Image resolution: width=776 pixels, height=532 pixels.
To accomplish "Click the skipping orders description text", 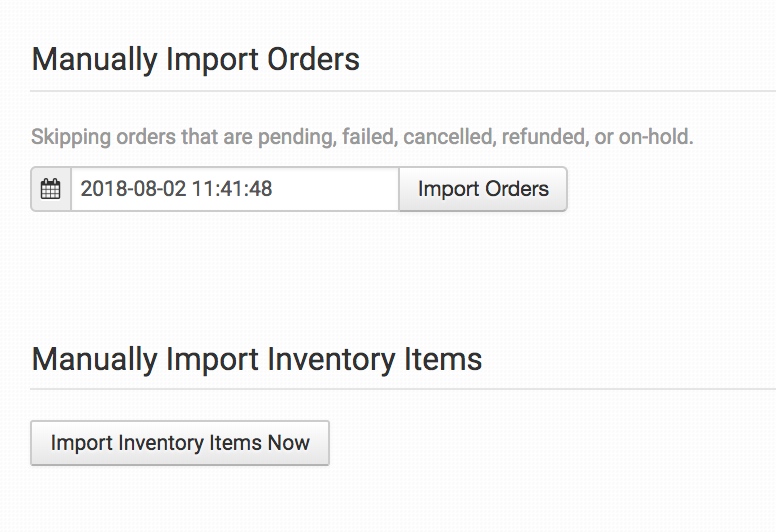I will (362, 137).
